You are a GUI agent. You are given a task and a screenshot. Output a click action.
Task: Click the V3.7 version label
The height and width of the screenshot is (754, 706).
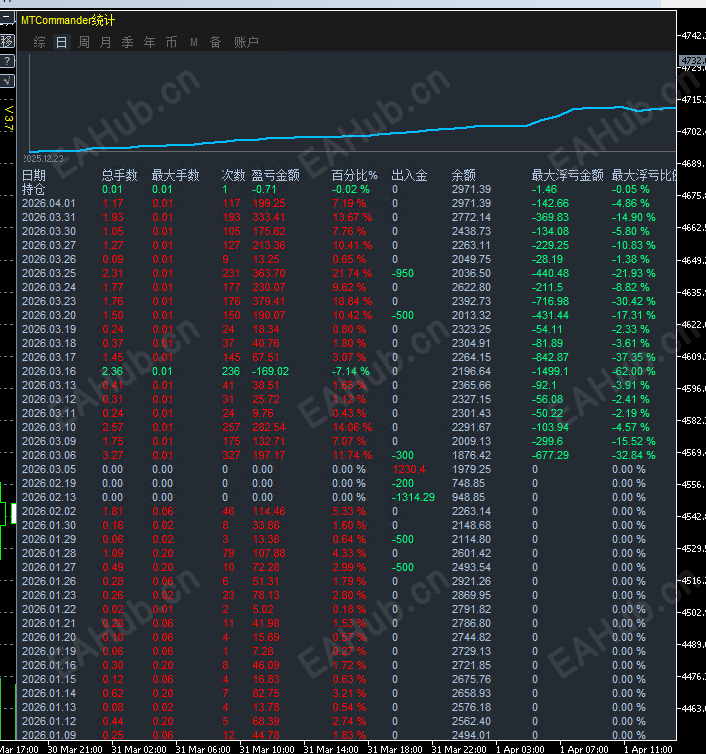click(8, 118)
